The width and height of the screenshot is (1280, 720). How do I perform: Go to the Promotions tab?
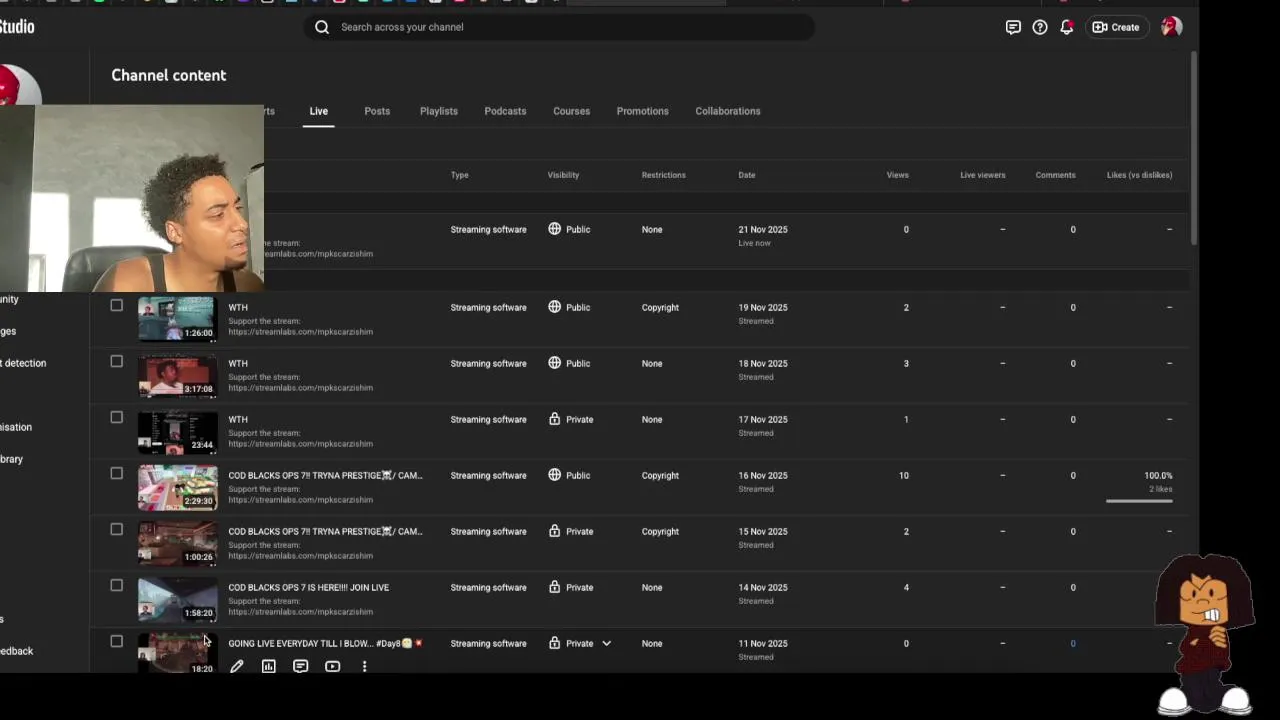pos(642,111)
